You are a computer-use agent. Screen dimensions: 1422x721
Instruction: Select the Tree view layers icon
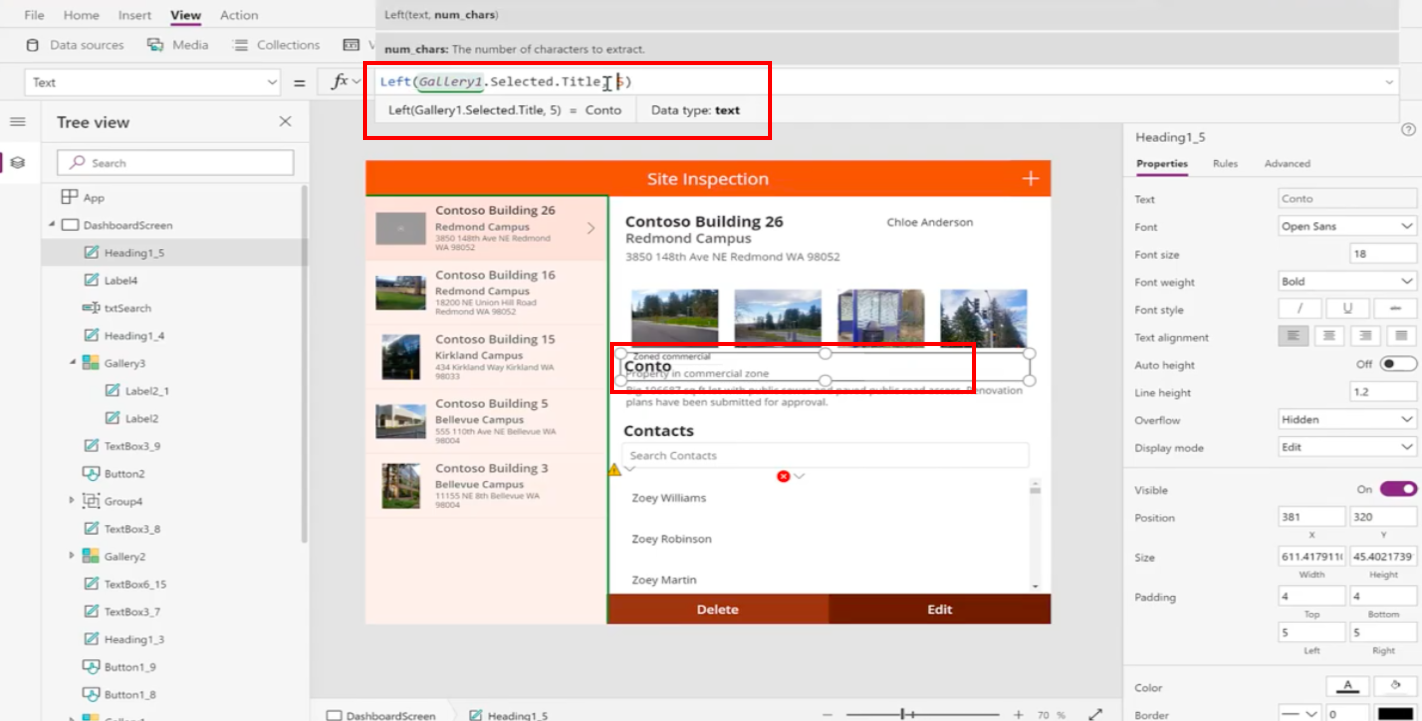17,162
